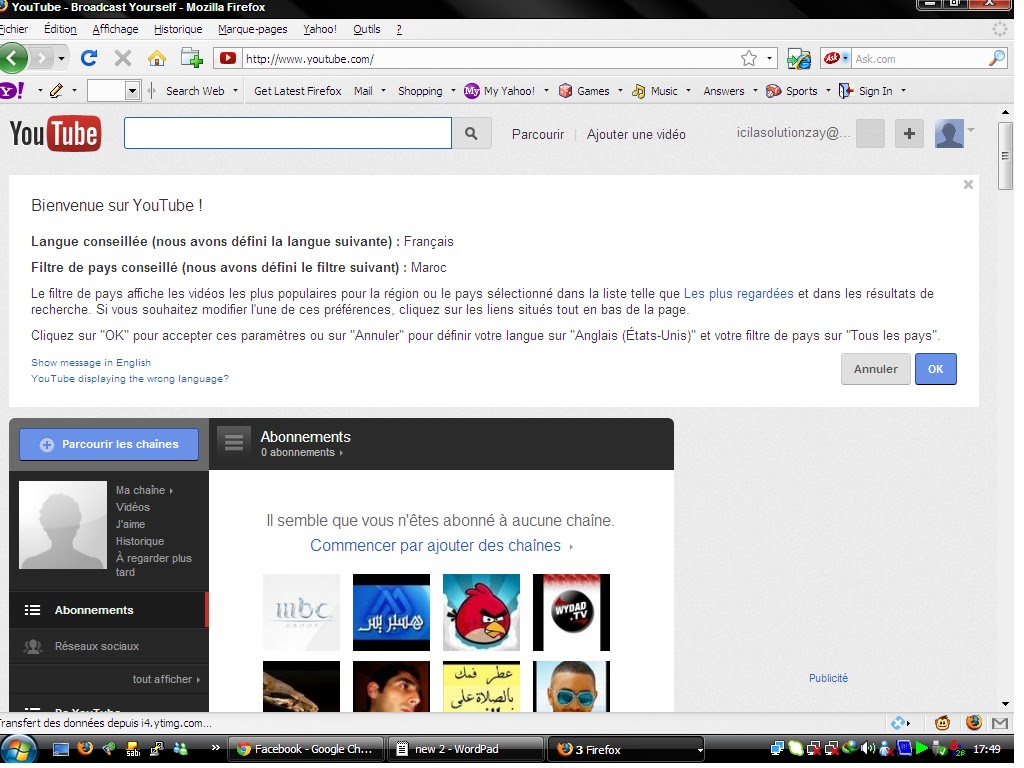Click the YouTube logo

pos(56,134)
